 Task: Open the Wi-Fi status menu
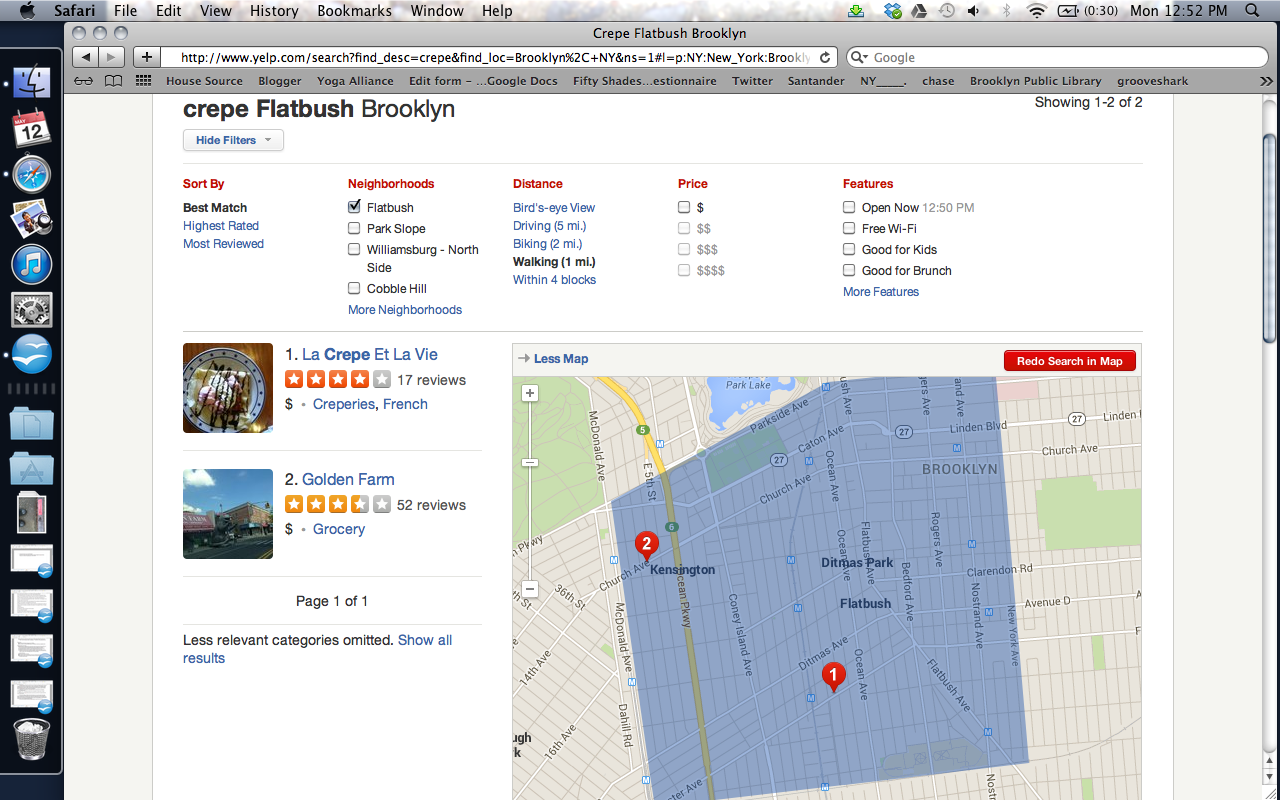[1036, 11]
